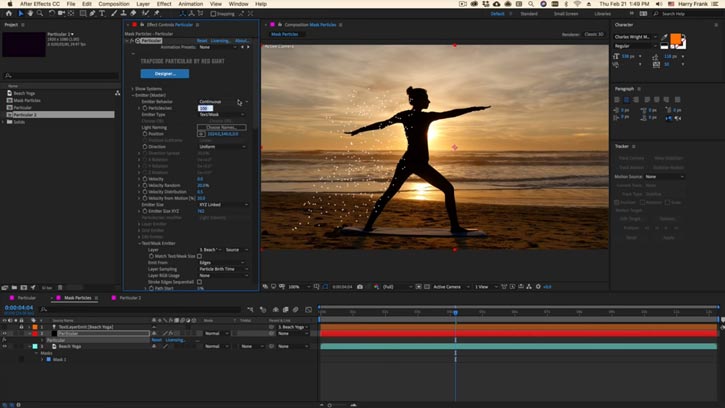Click the Designer... button

pyautogui.click(x=165, y=74)
